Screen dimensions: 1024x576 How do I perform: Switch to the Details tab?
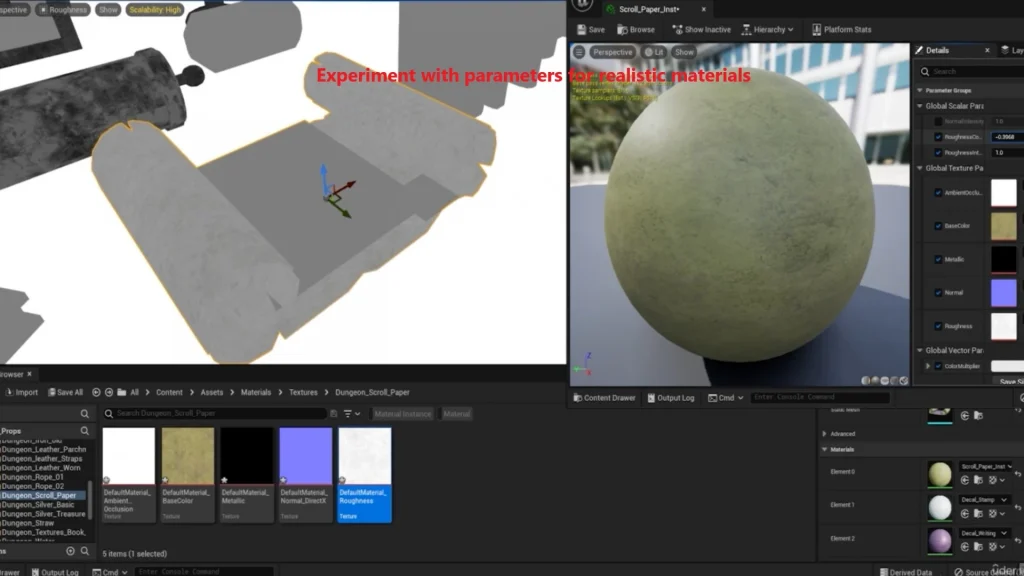click(938, 50)
